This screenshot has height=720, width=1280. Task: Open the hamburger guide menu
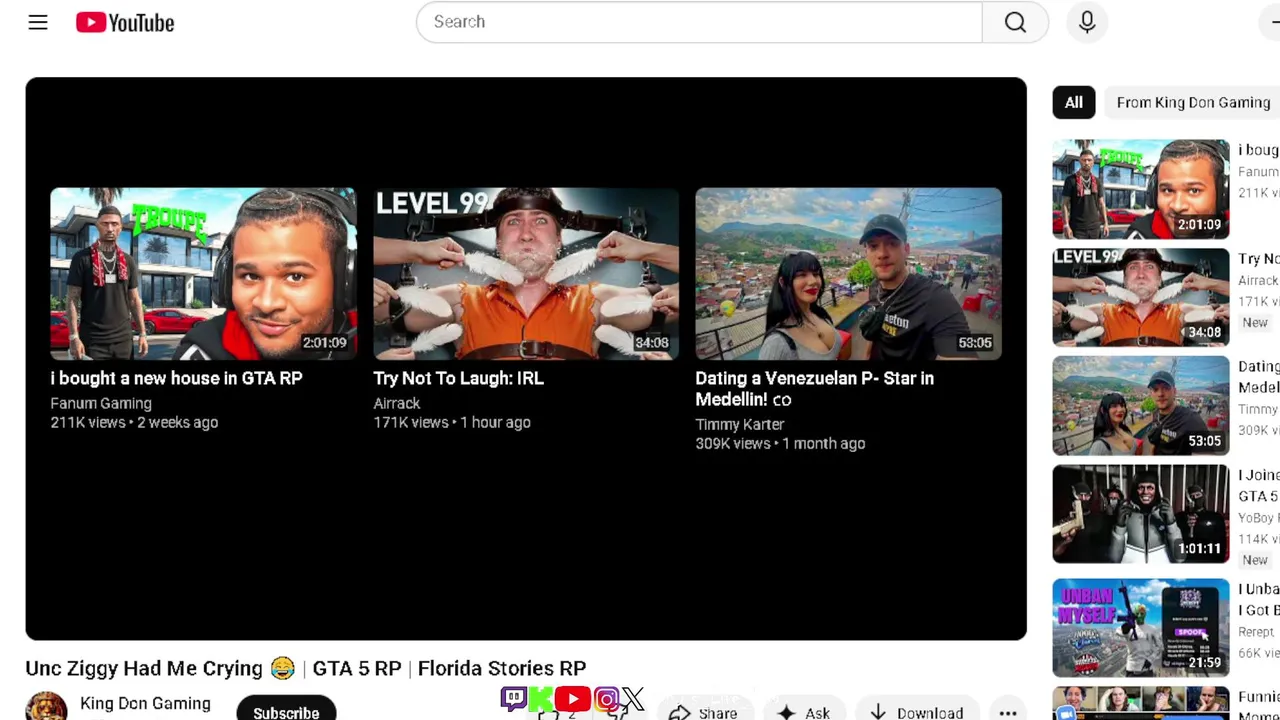pos(38,22)
